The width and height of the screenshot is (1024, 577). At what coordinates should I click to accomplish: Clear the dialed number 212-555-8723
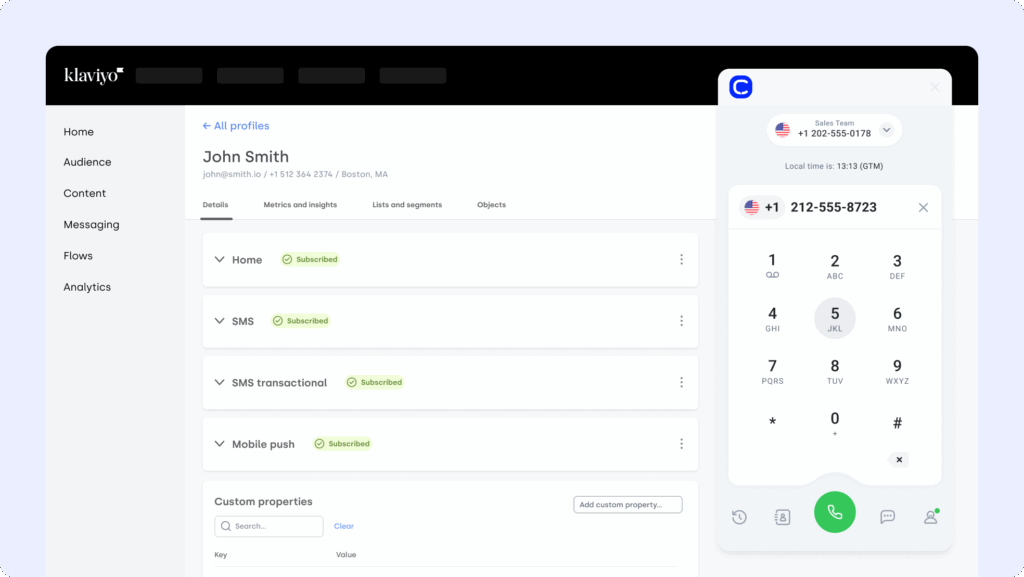click(x=923, y=208)
